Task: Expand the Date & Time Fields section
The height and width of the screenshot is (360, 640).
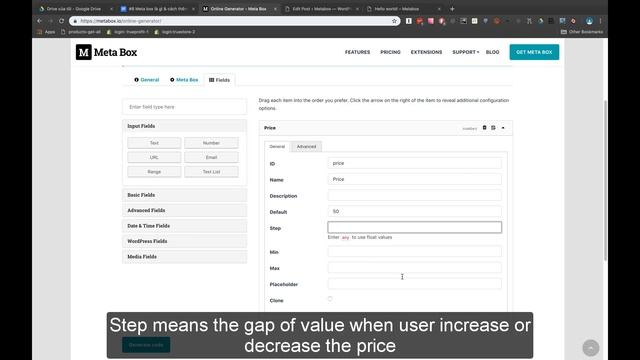Action: pyautogui.click(x=184, y=226)
